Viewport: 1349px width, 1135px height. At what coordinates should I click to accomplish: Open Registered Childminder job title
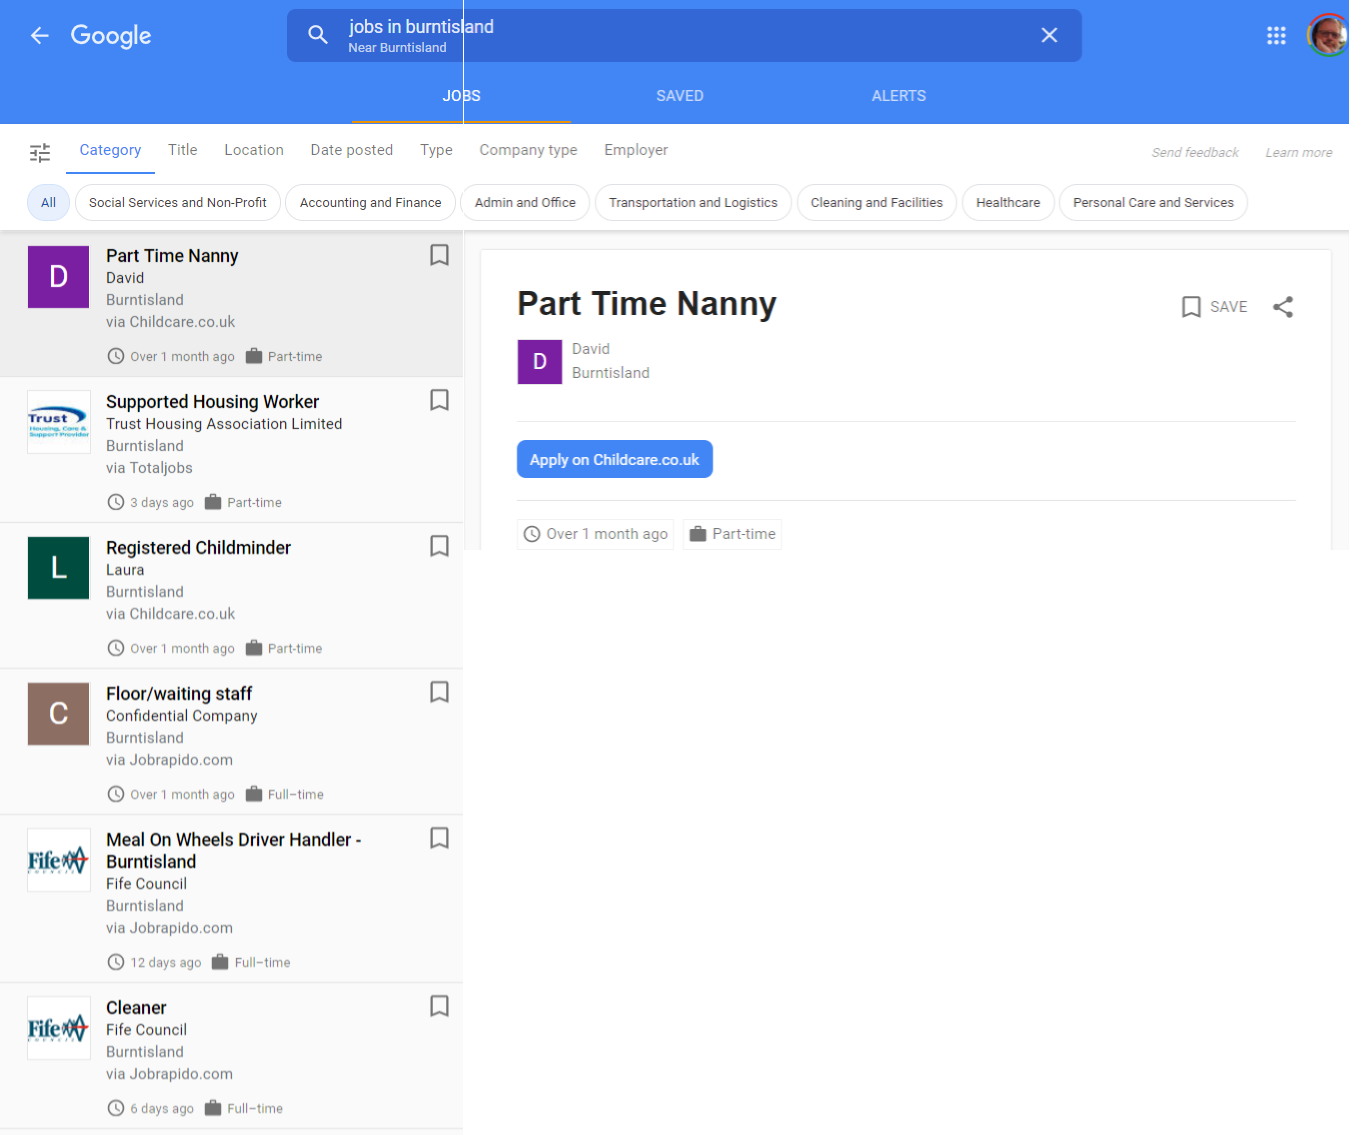[199, 548]
